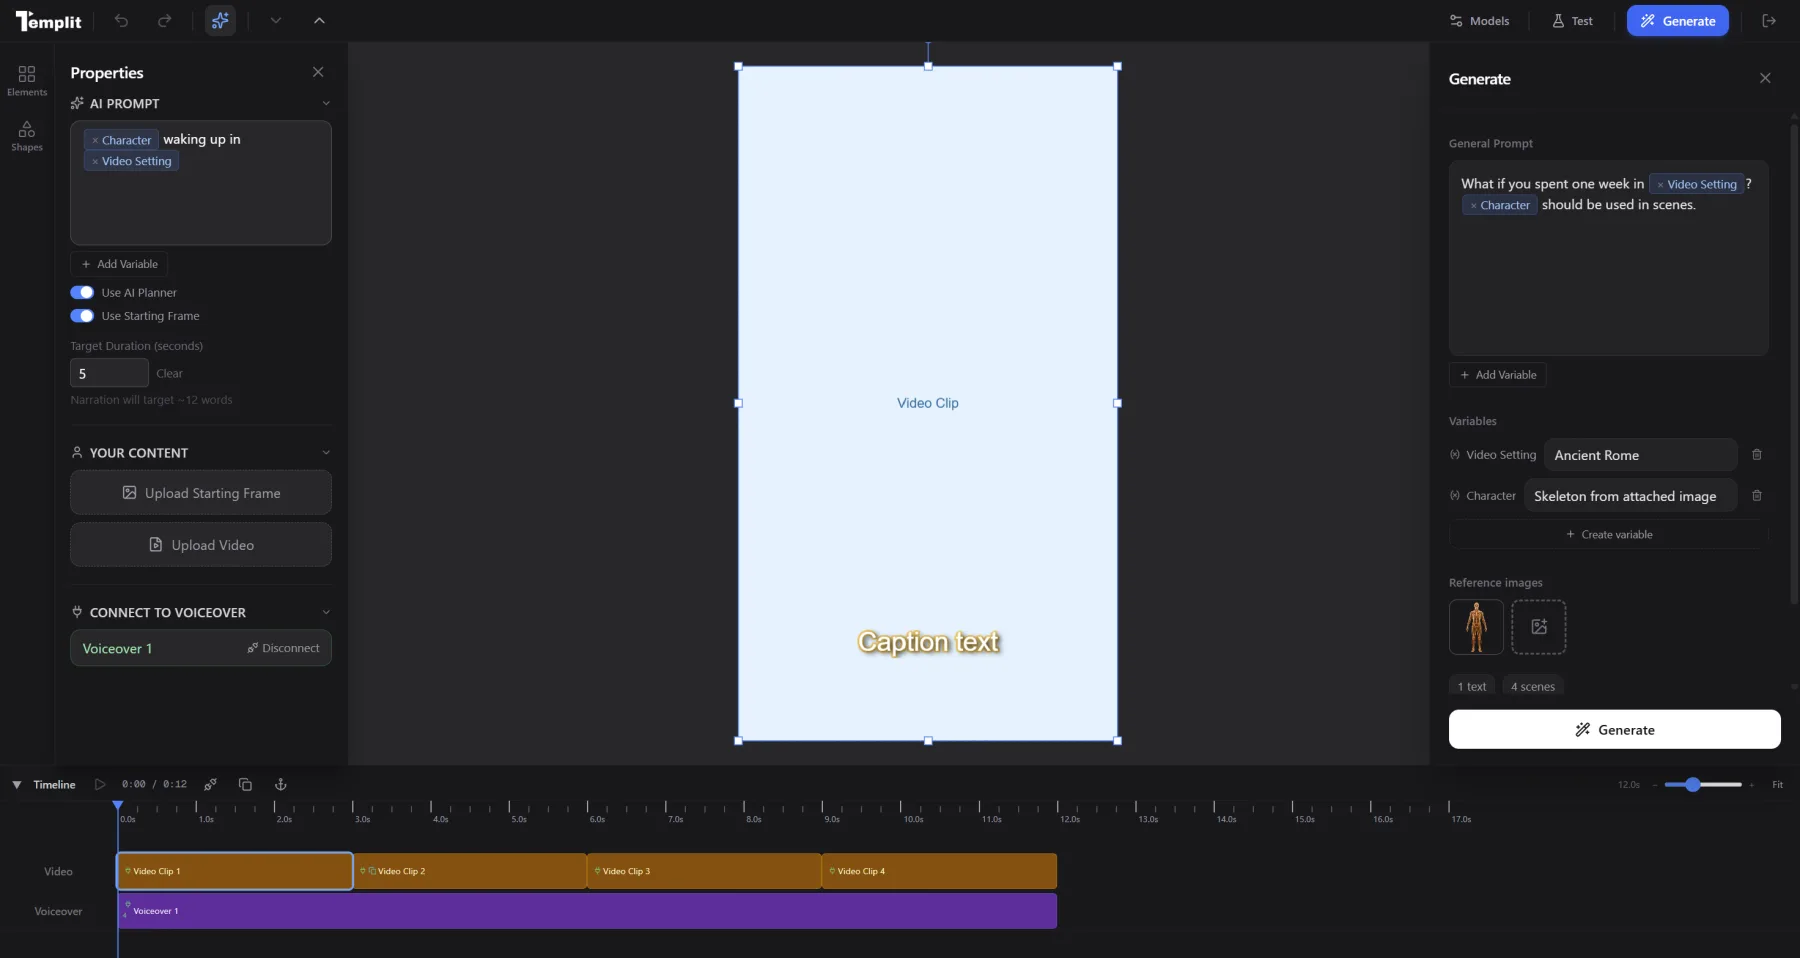Click the General Prompt text area
Viewport: 1800px width, 958px height.
(x=1609, y=258)
